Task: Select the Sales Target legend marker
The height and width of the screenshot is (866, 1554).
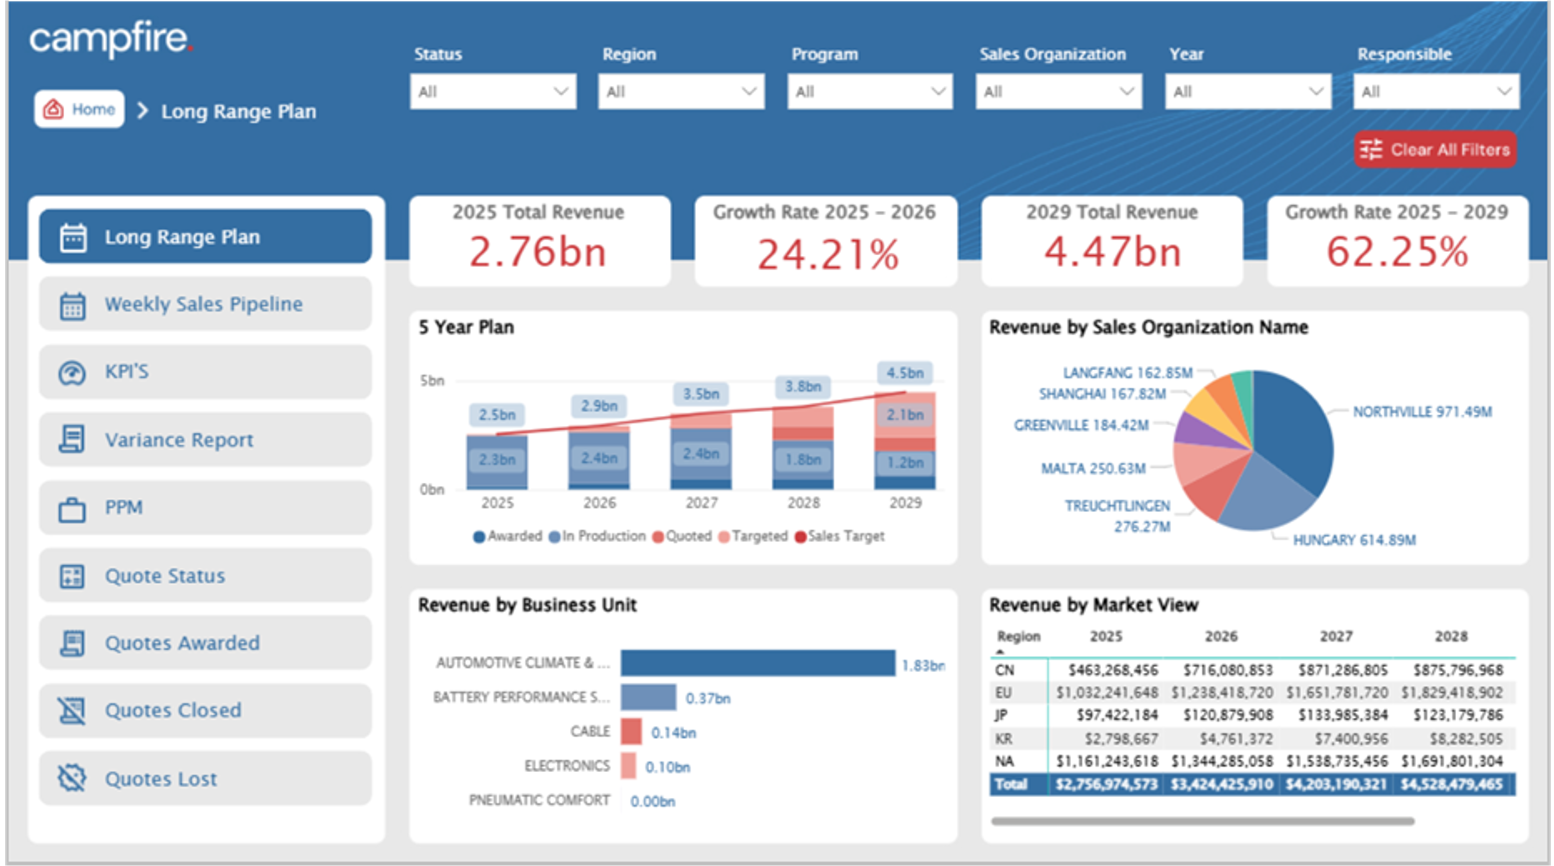Action: 800,537
